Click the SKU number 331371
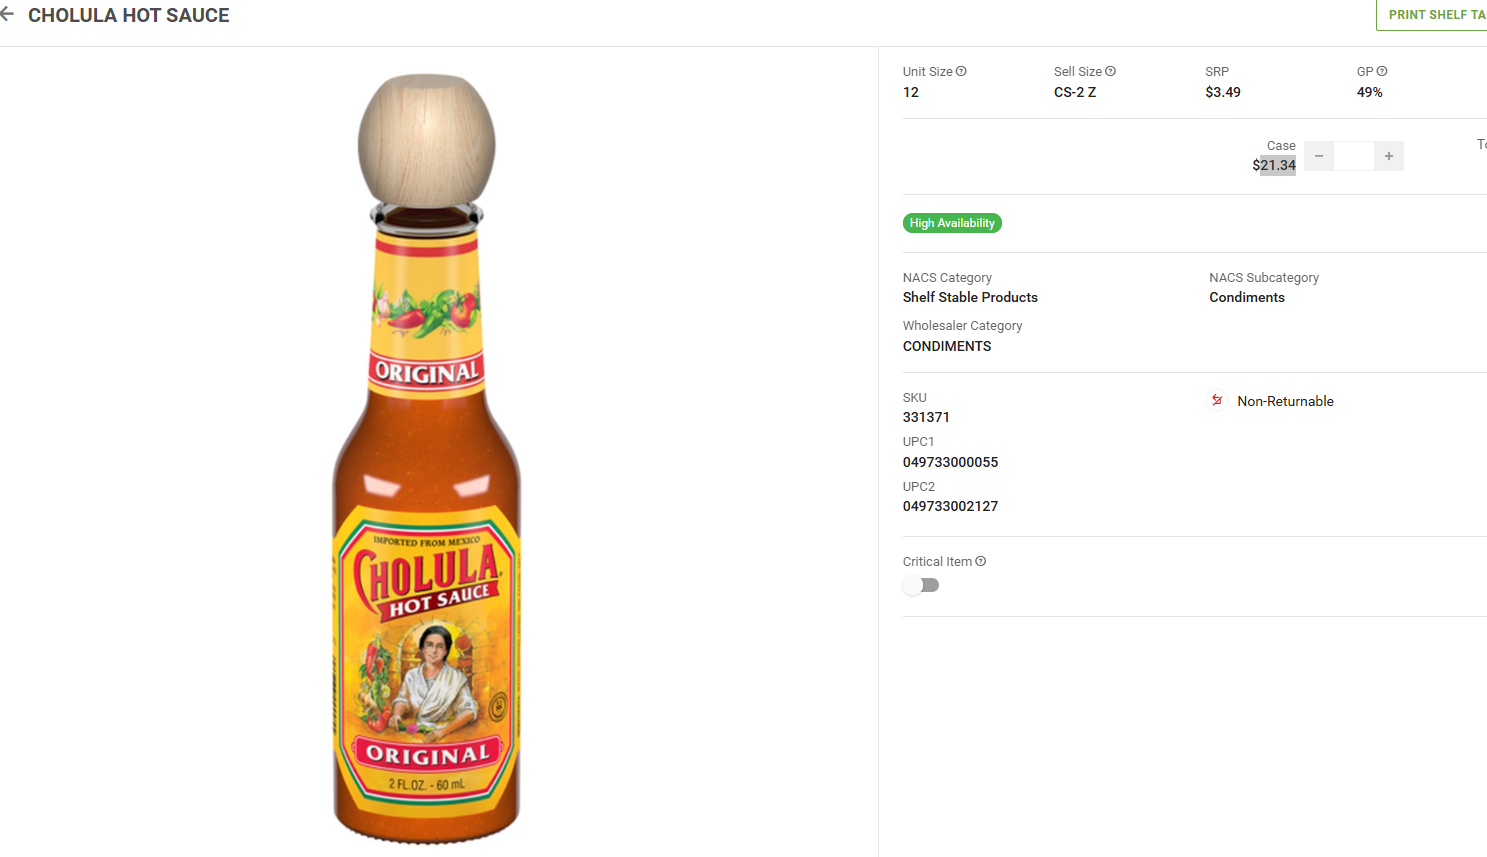The height and width of the screenshot is (857, 1487). (926, 417)
